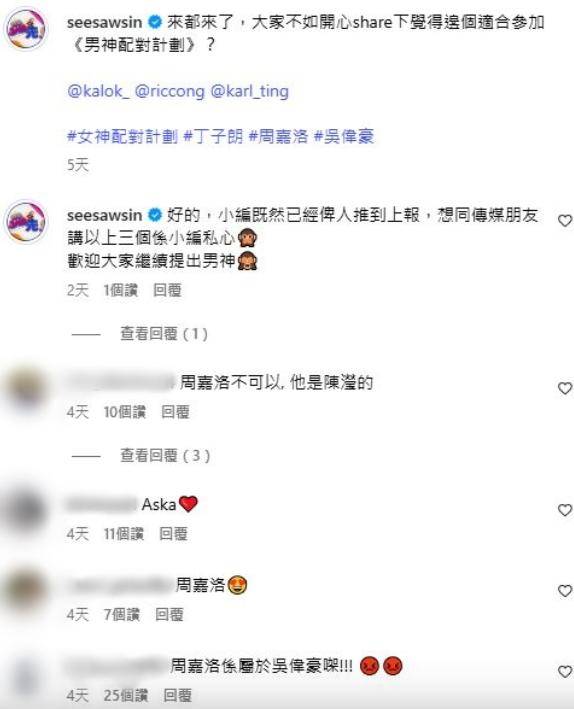Open hashtag #周嘉洛
Viewport: 574px width, 709px height.
[279, 136]
